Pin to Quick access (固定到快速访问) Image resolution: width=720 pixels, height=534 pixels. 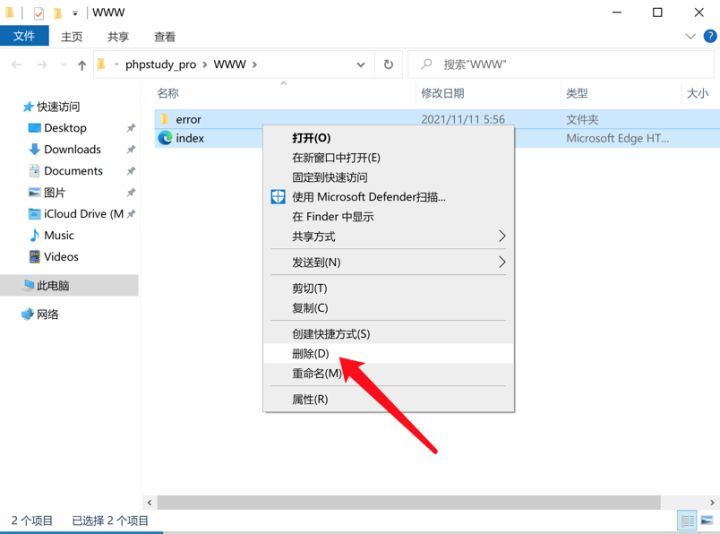click(x=388, y=177)
